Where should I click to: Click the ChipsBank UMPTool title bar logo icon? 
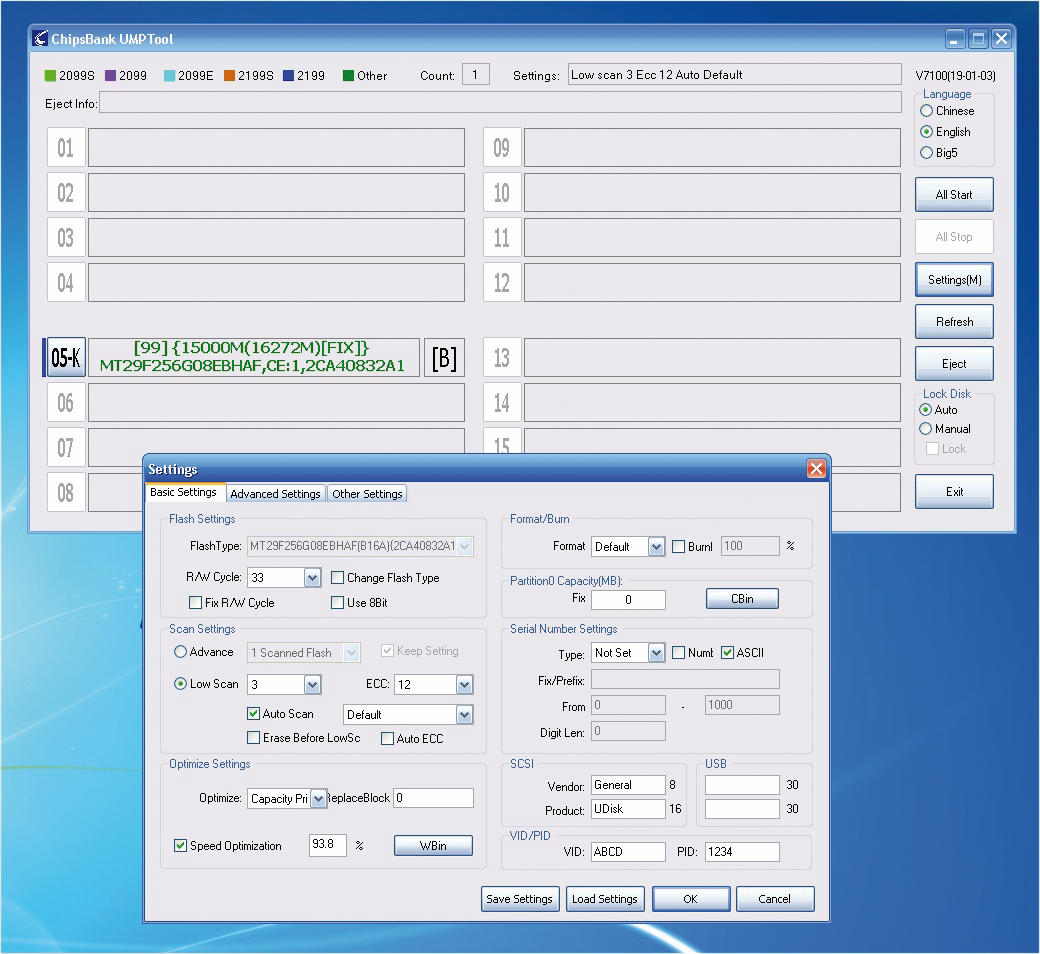point(40,38)
